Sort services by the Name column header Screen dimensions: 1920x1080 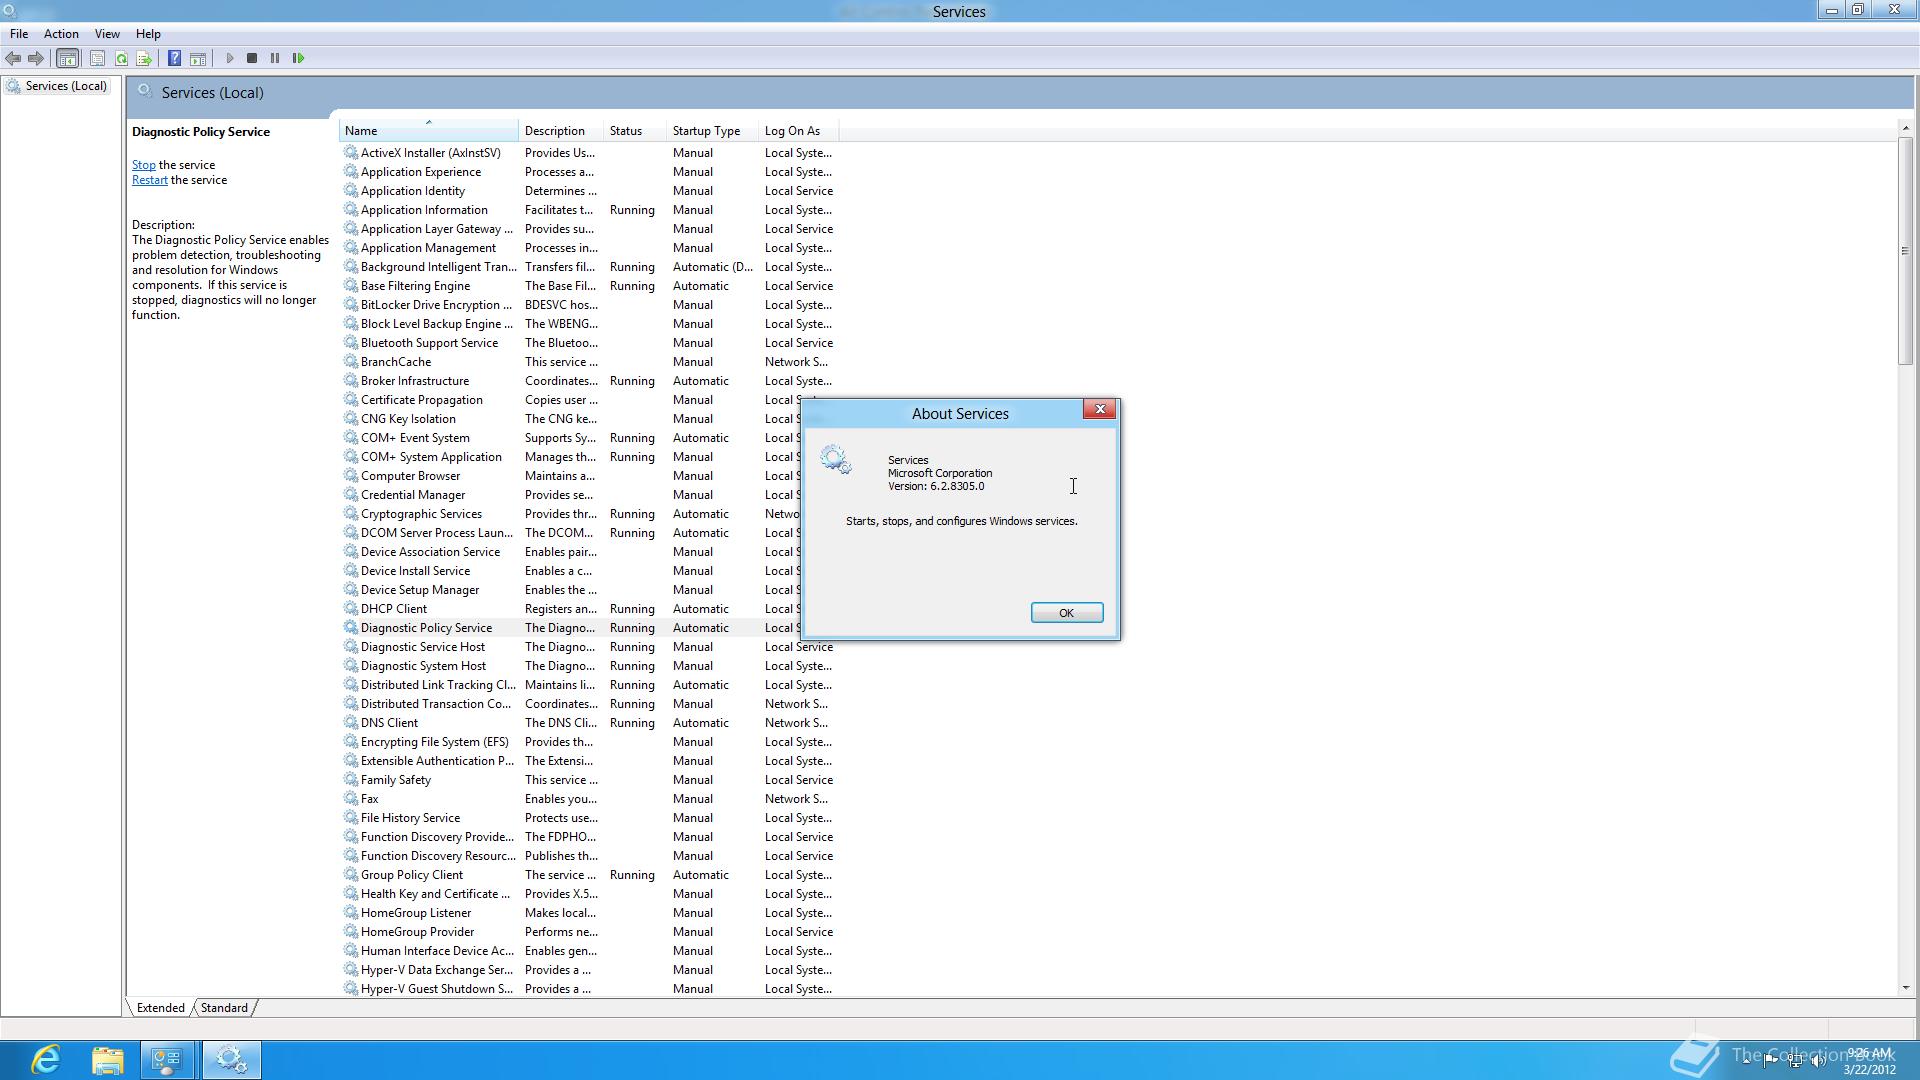tap(361, 131)
